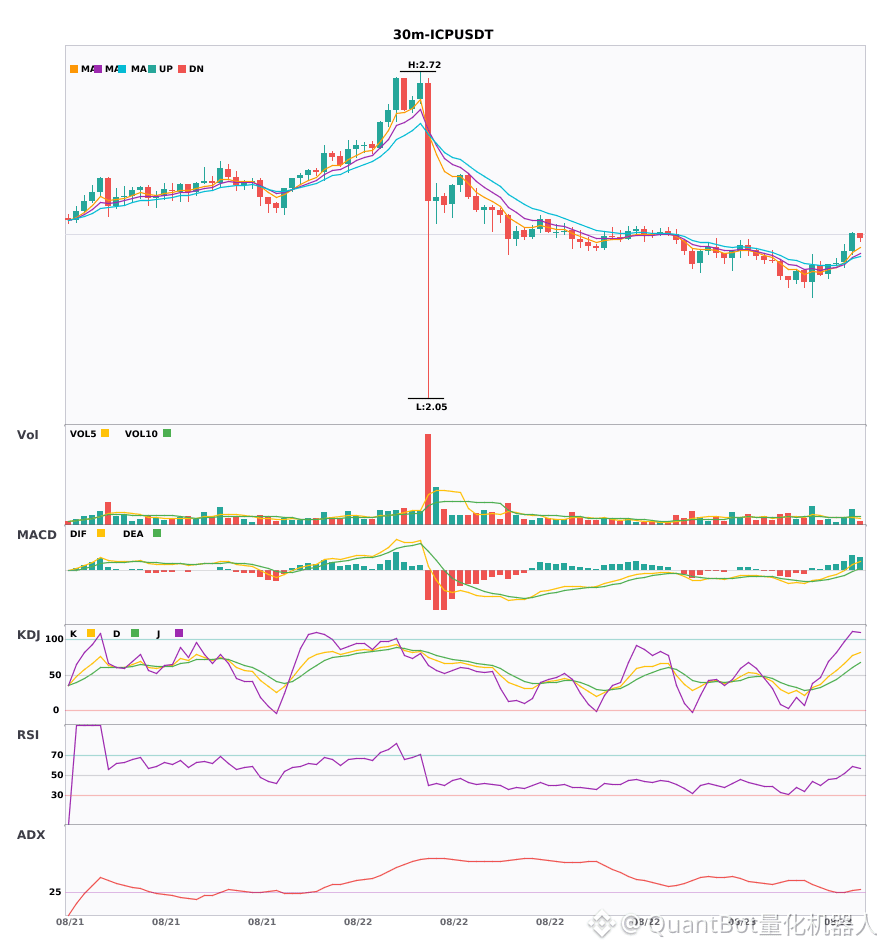Click the L:2.05 low price label

(431, 407)
